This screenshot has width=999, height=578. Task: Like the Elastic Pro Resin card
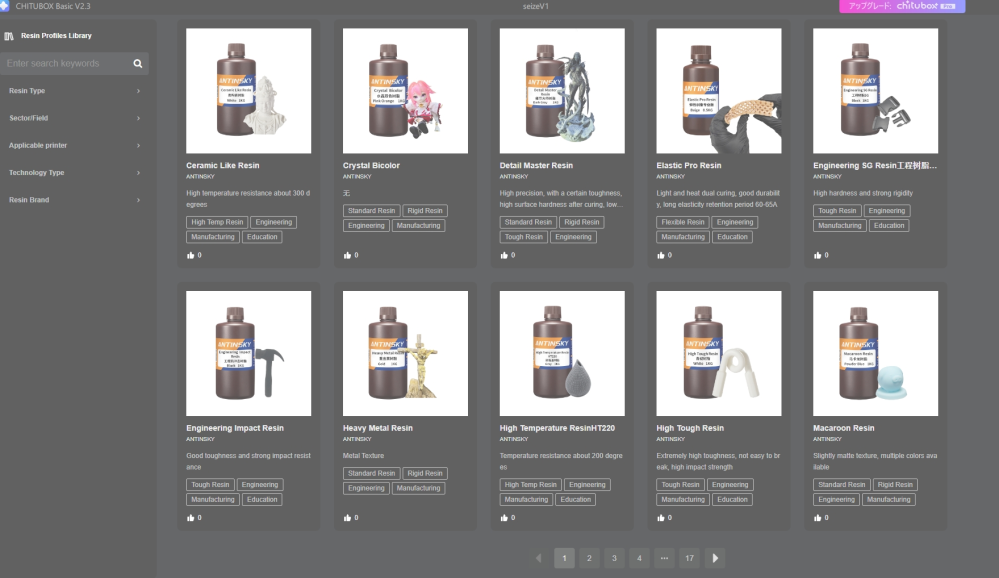660,256
